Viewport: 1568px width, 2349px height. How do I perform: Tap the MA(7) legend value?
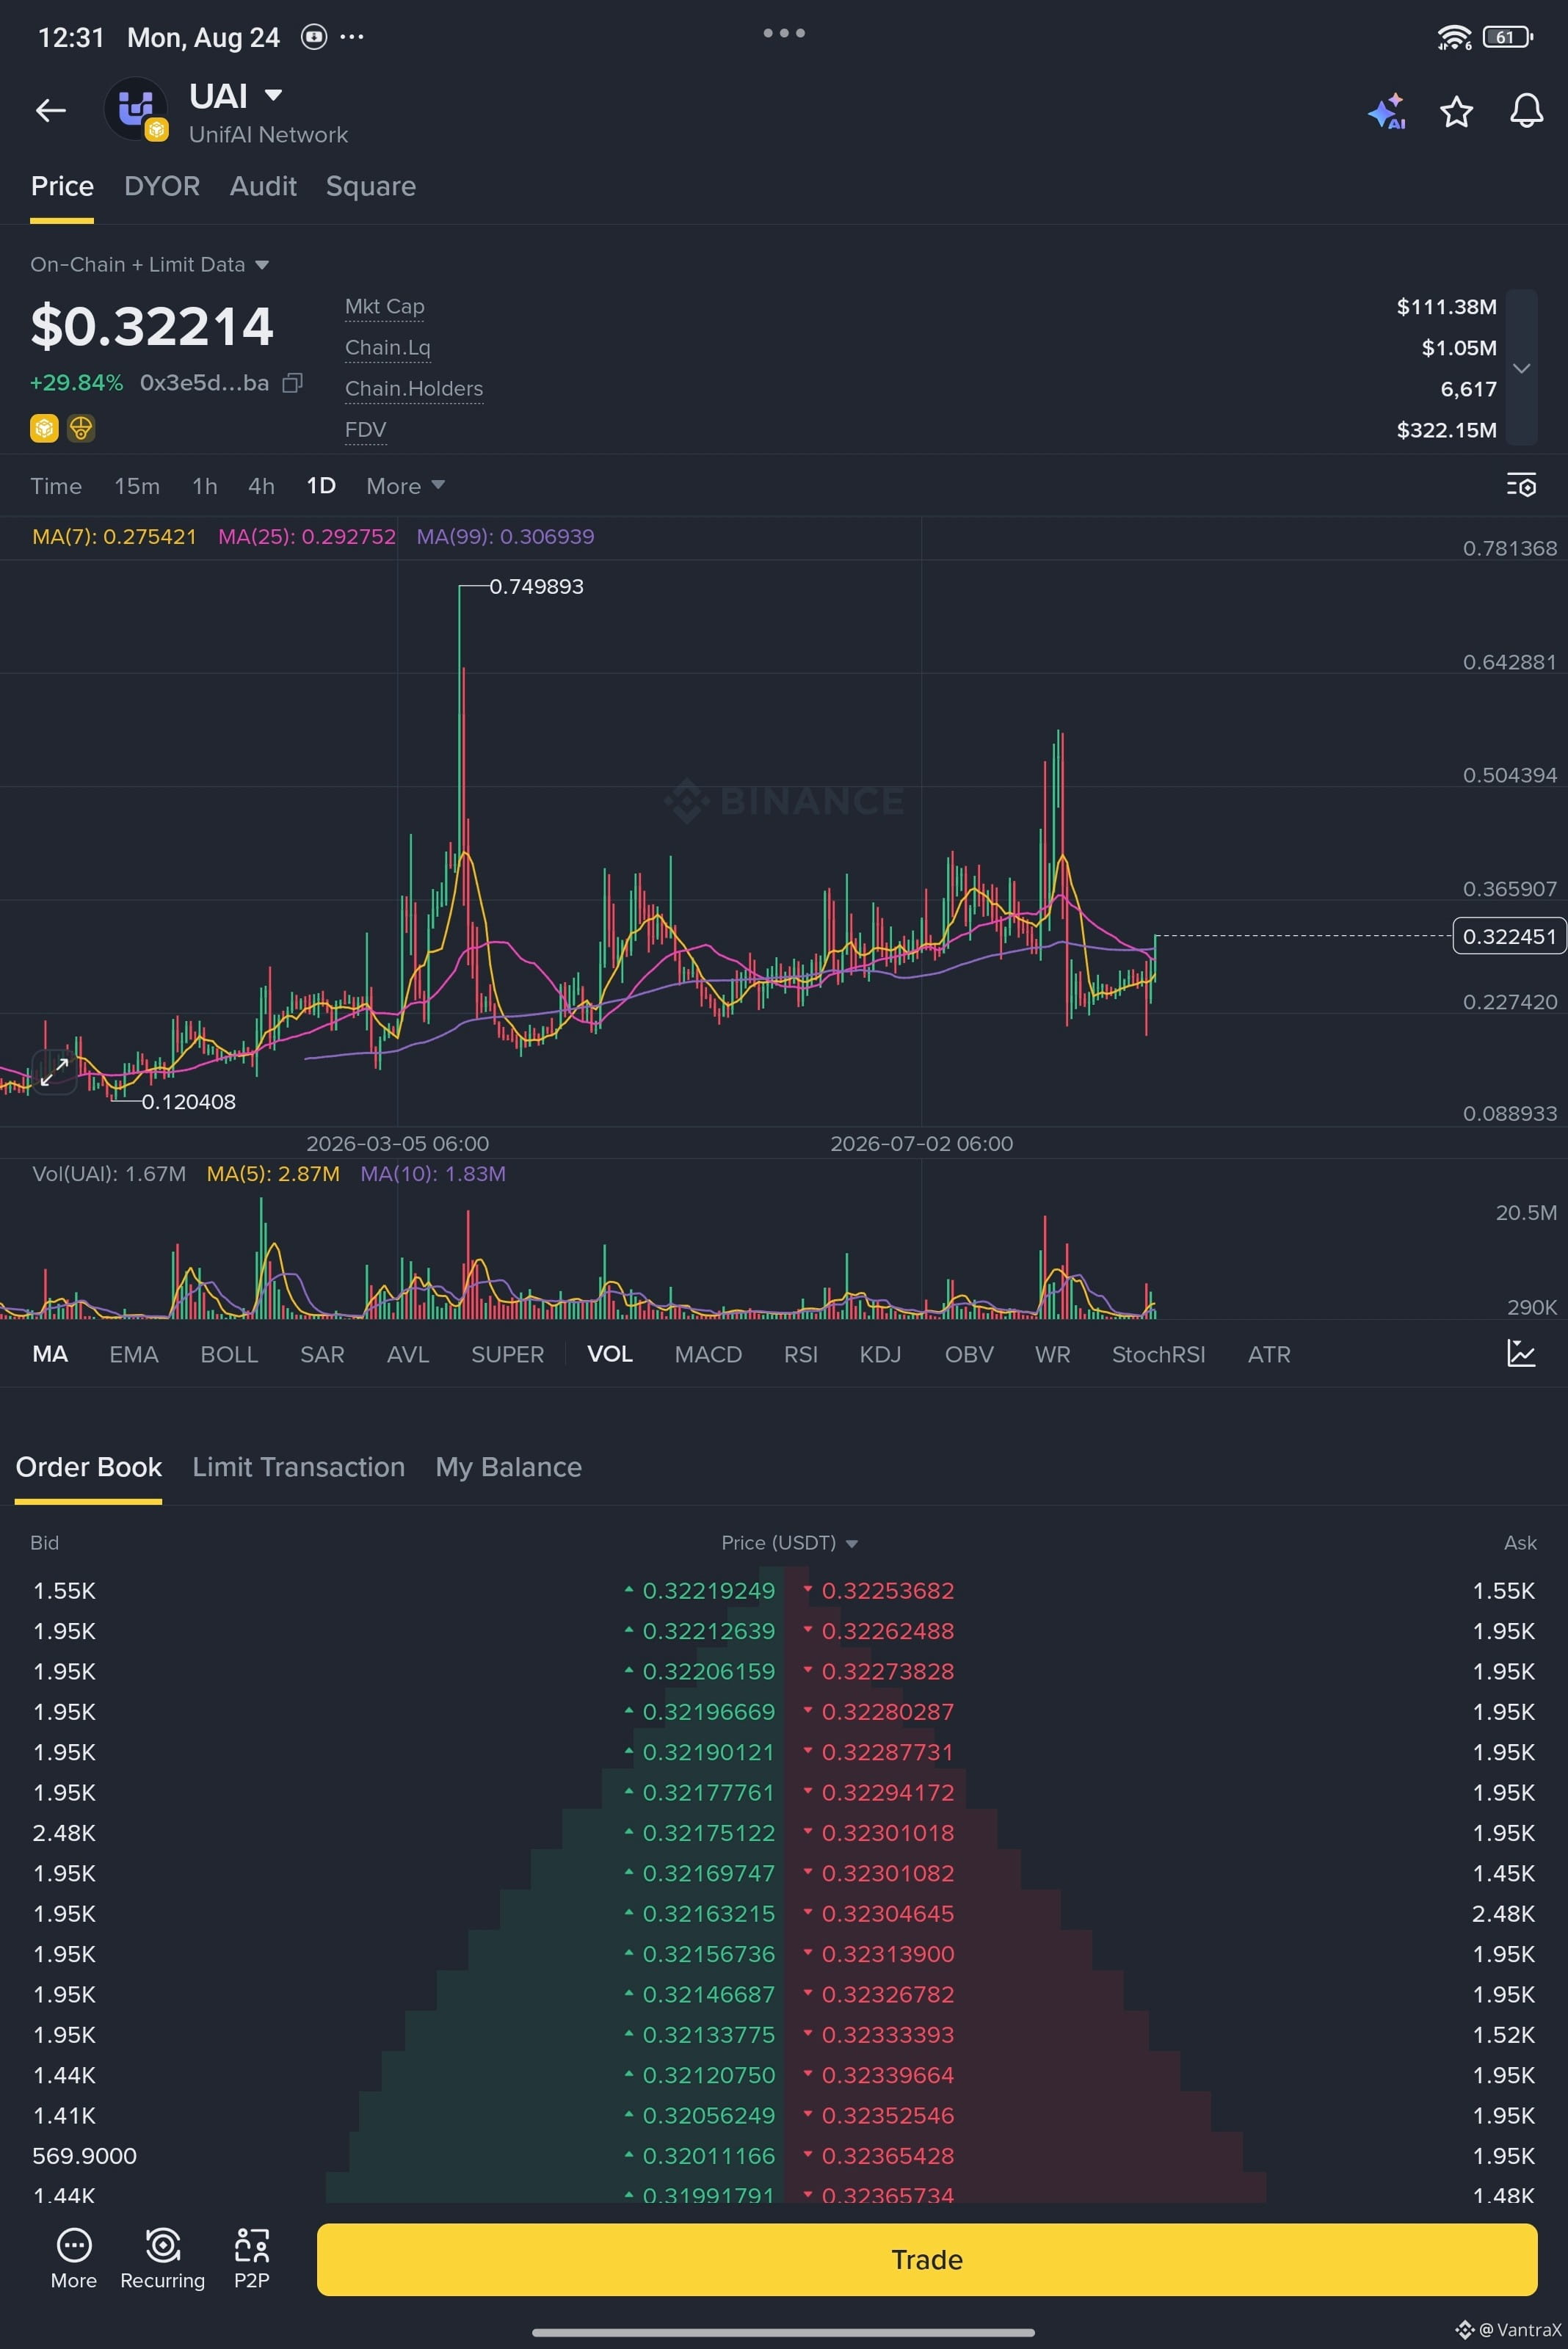pyautogui.click(x=114, y=537)
